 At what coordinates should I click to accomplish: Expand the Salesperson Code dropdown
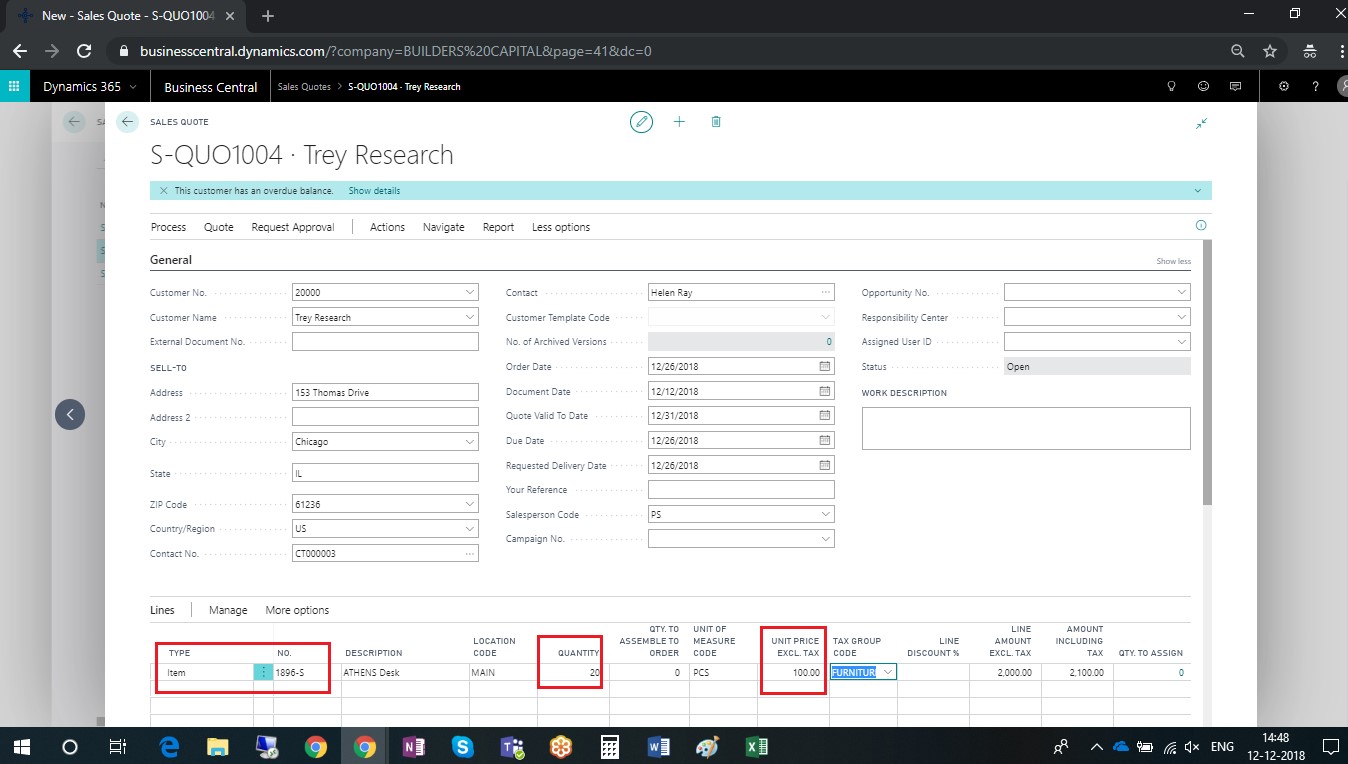826,515
